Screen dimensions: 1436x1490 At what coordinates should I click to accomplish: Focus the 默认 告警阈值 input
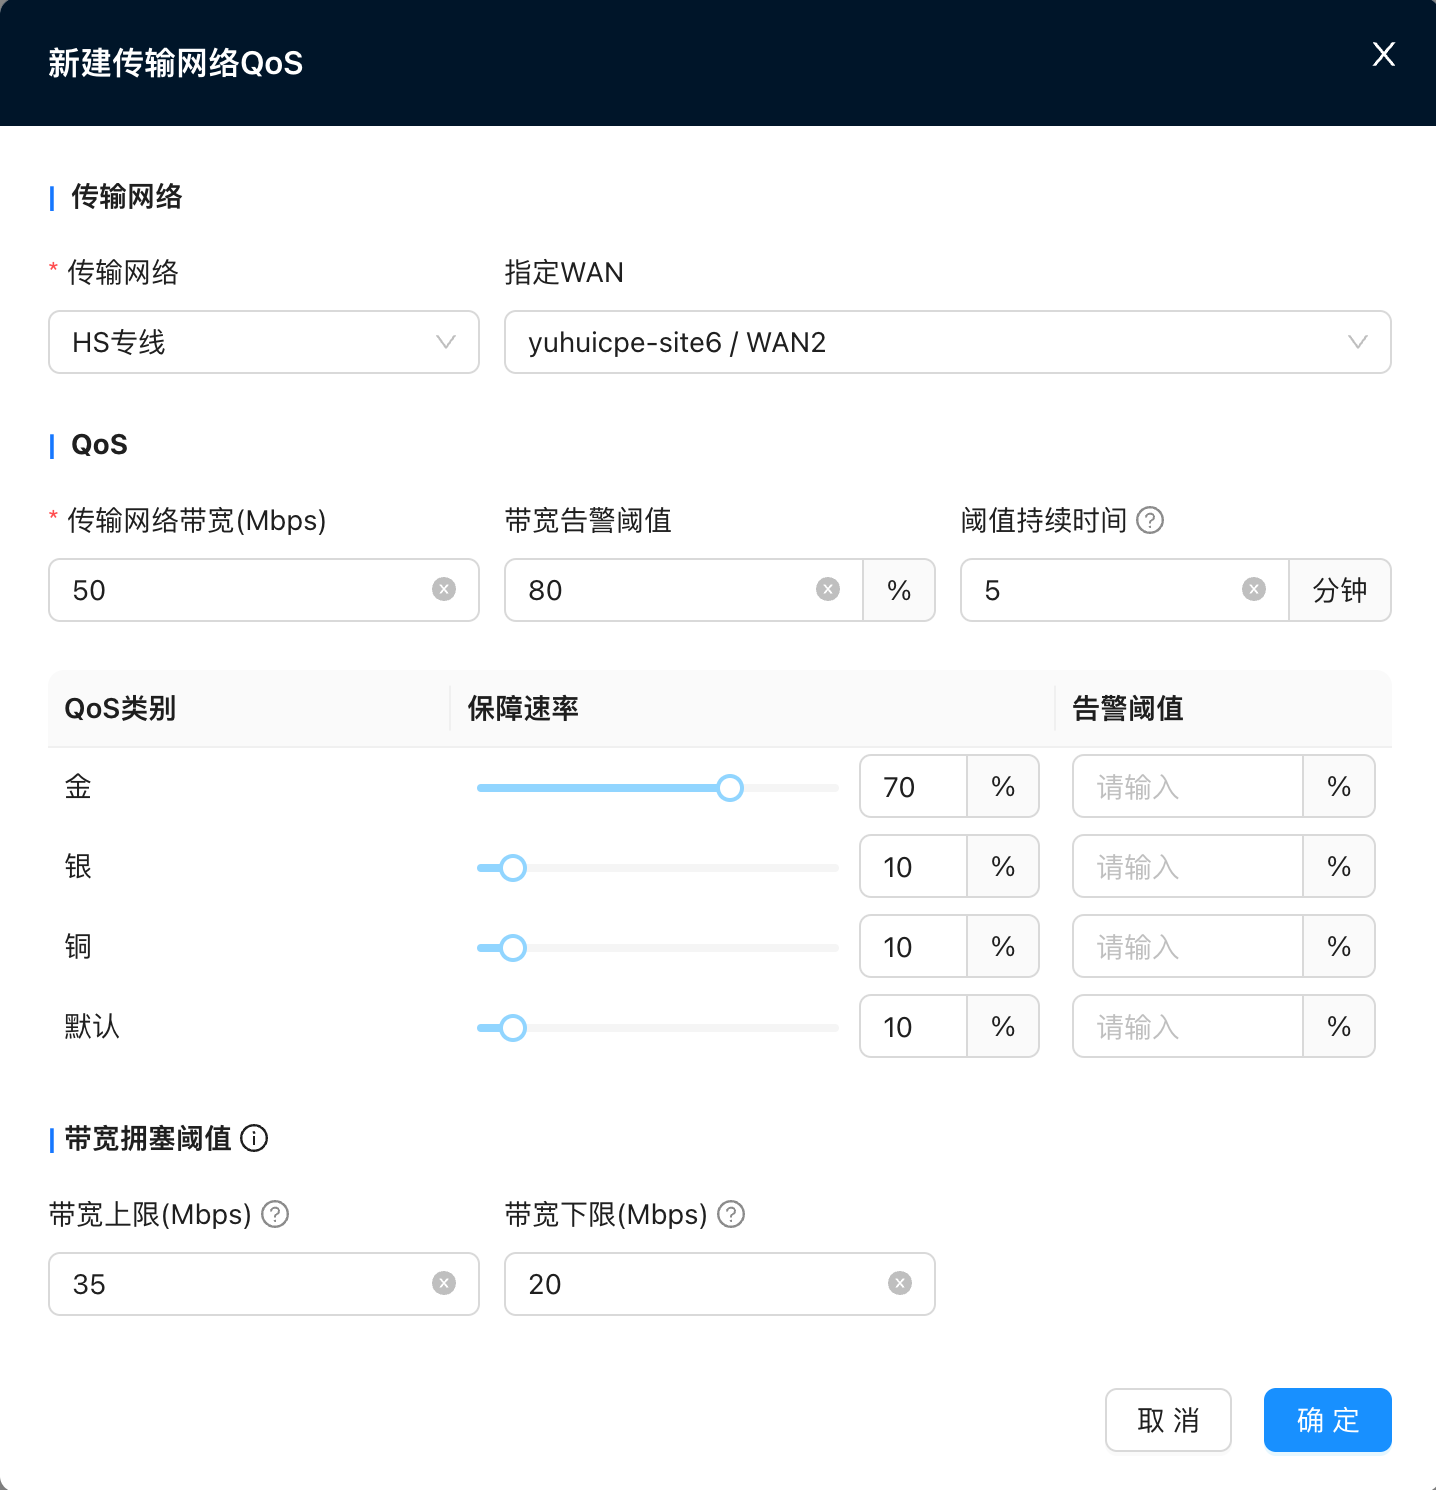tap(1188, 1027)
